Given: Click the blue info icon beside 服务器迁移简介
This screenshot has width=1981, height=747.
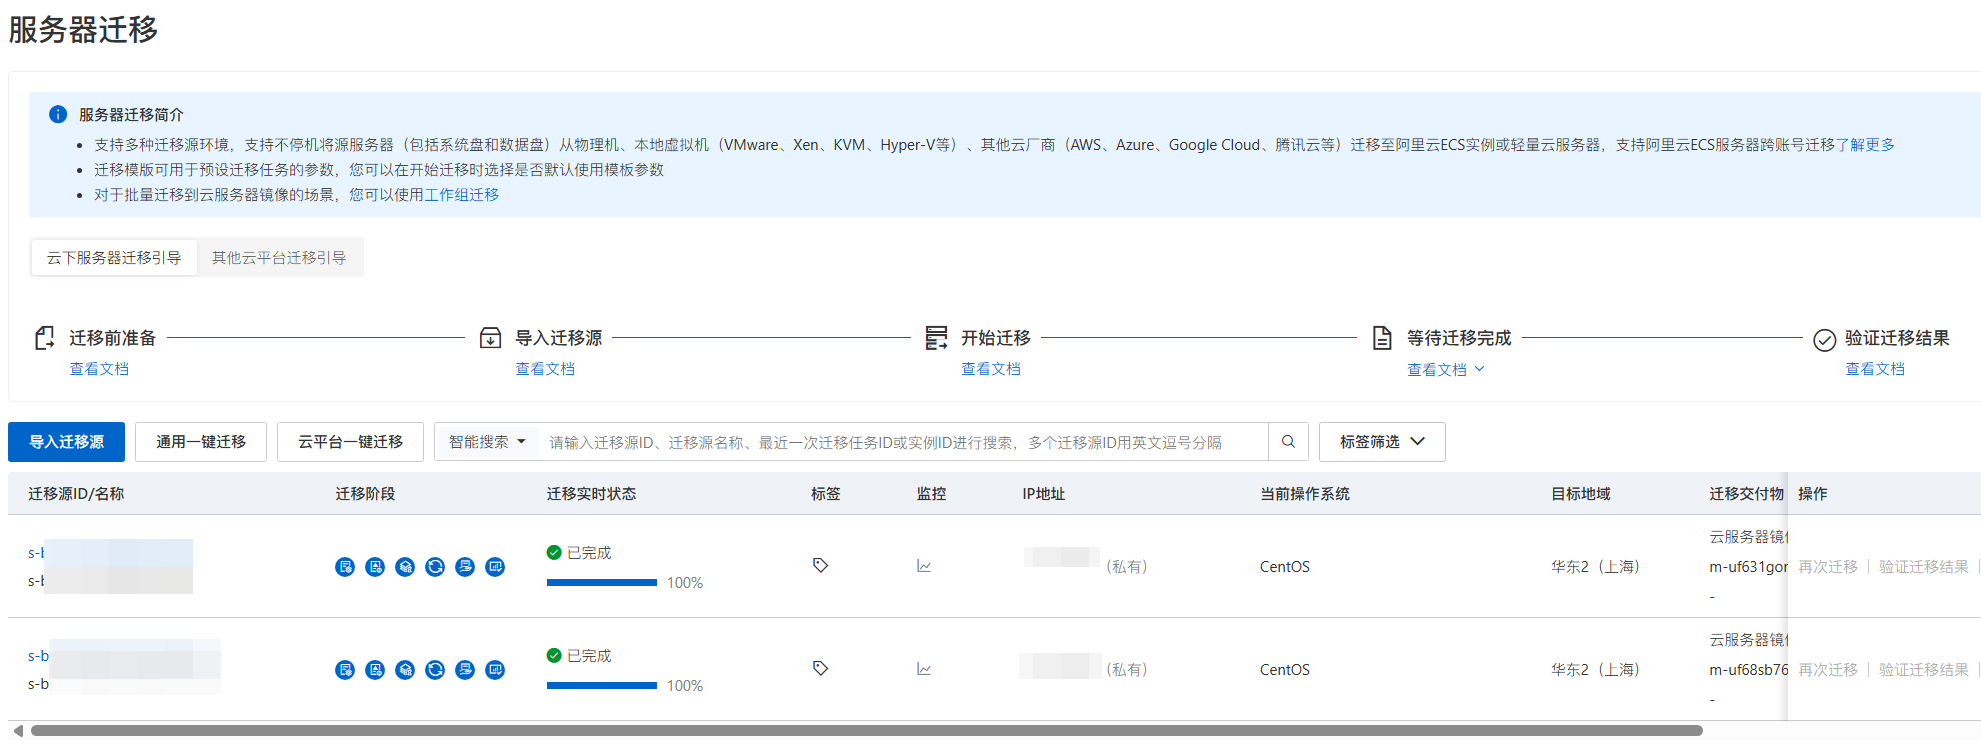Looking at the screenshot, I should tap(58, 115).
